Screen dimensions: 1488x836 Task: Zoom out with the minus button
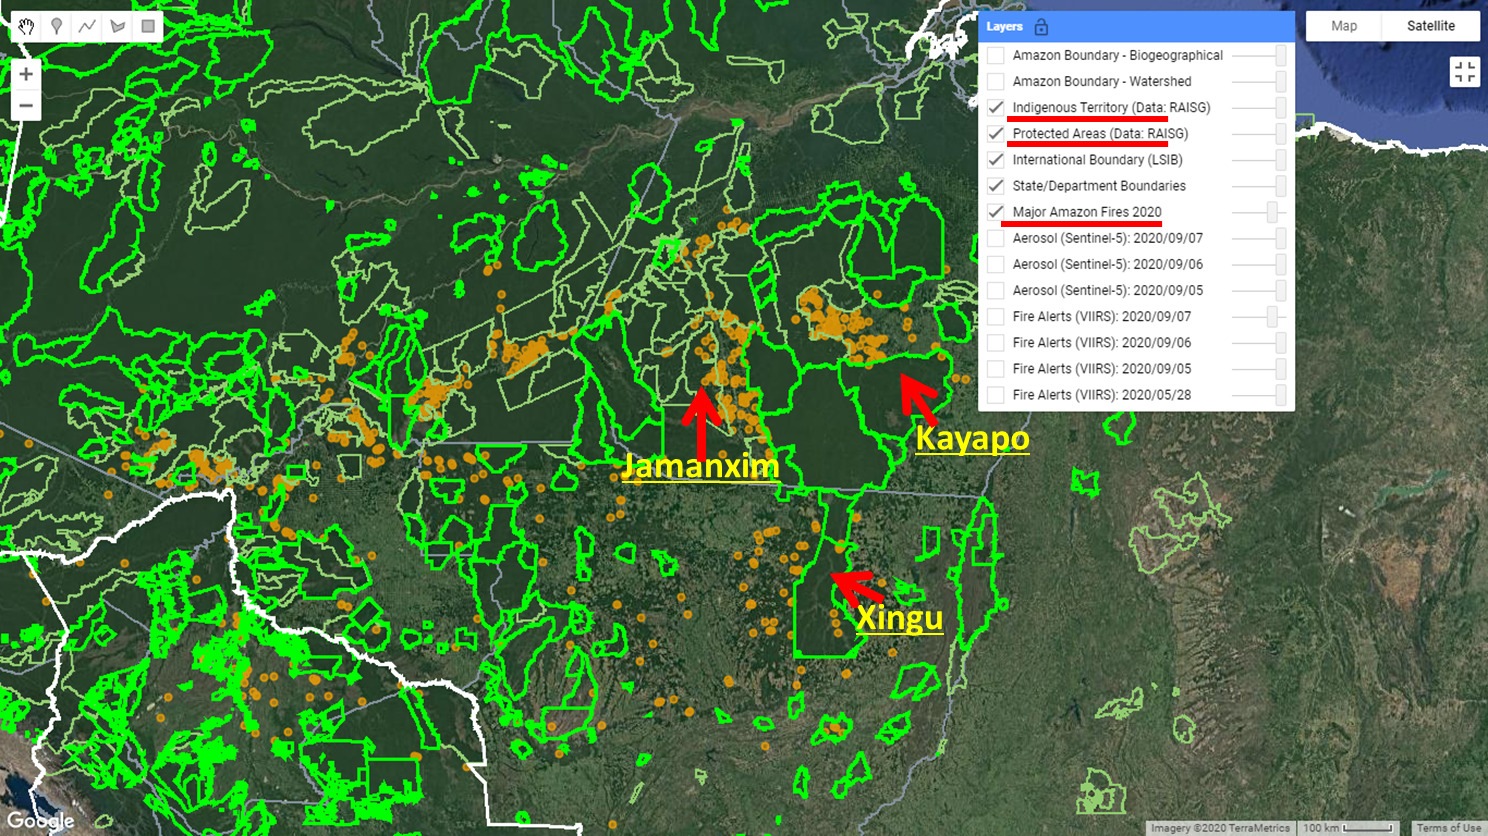(26, 105)
